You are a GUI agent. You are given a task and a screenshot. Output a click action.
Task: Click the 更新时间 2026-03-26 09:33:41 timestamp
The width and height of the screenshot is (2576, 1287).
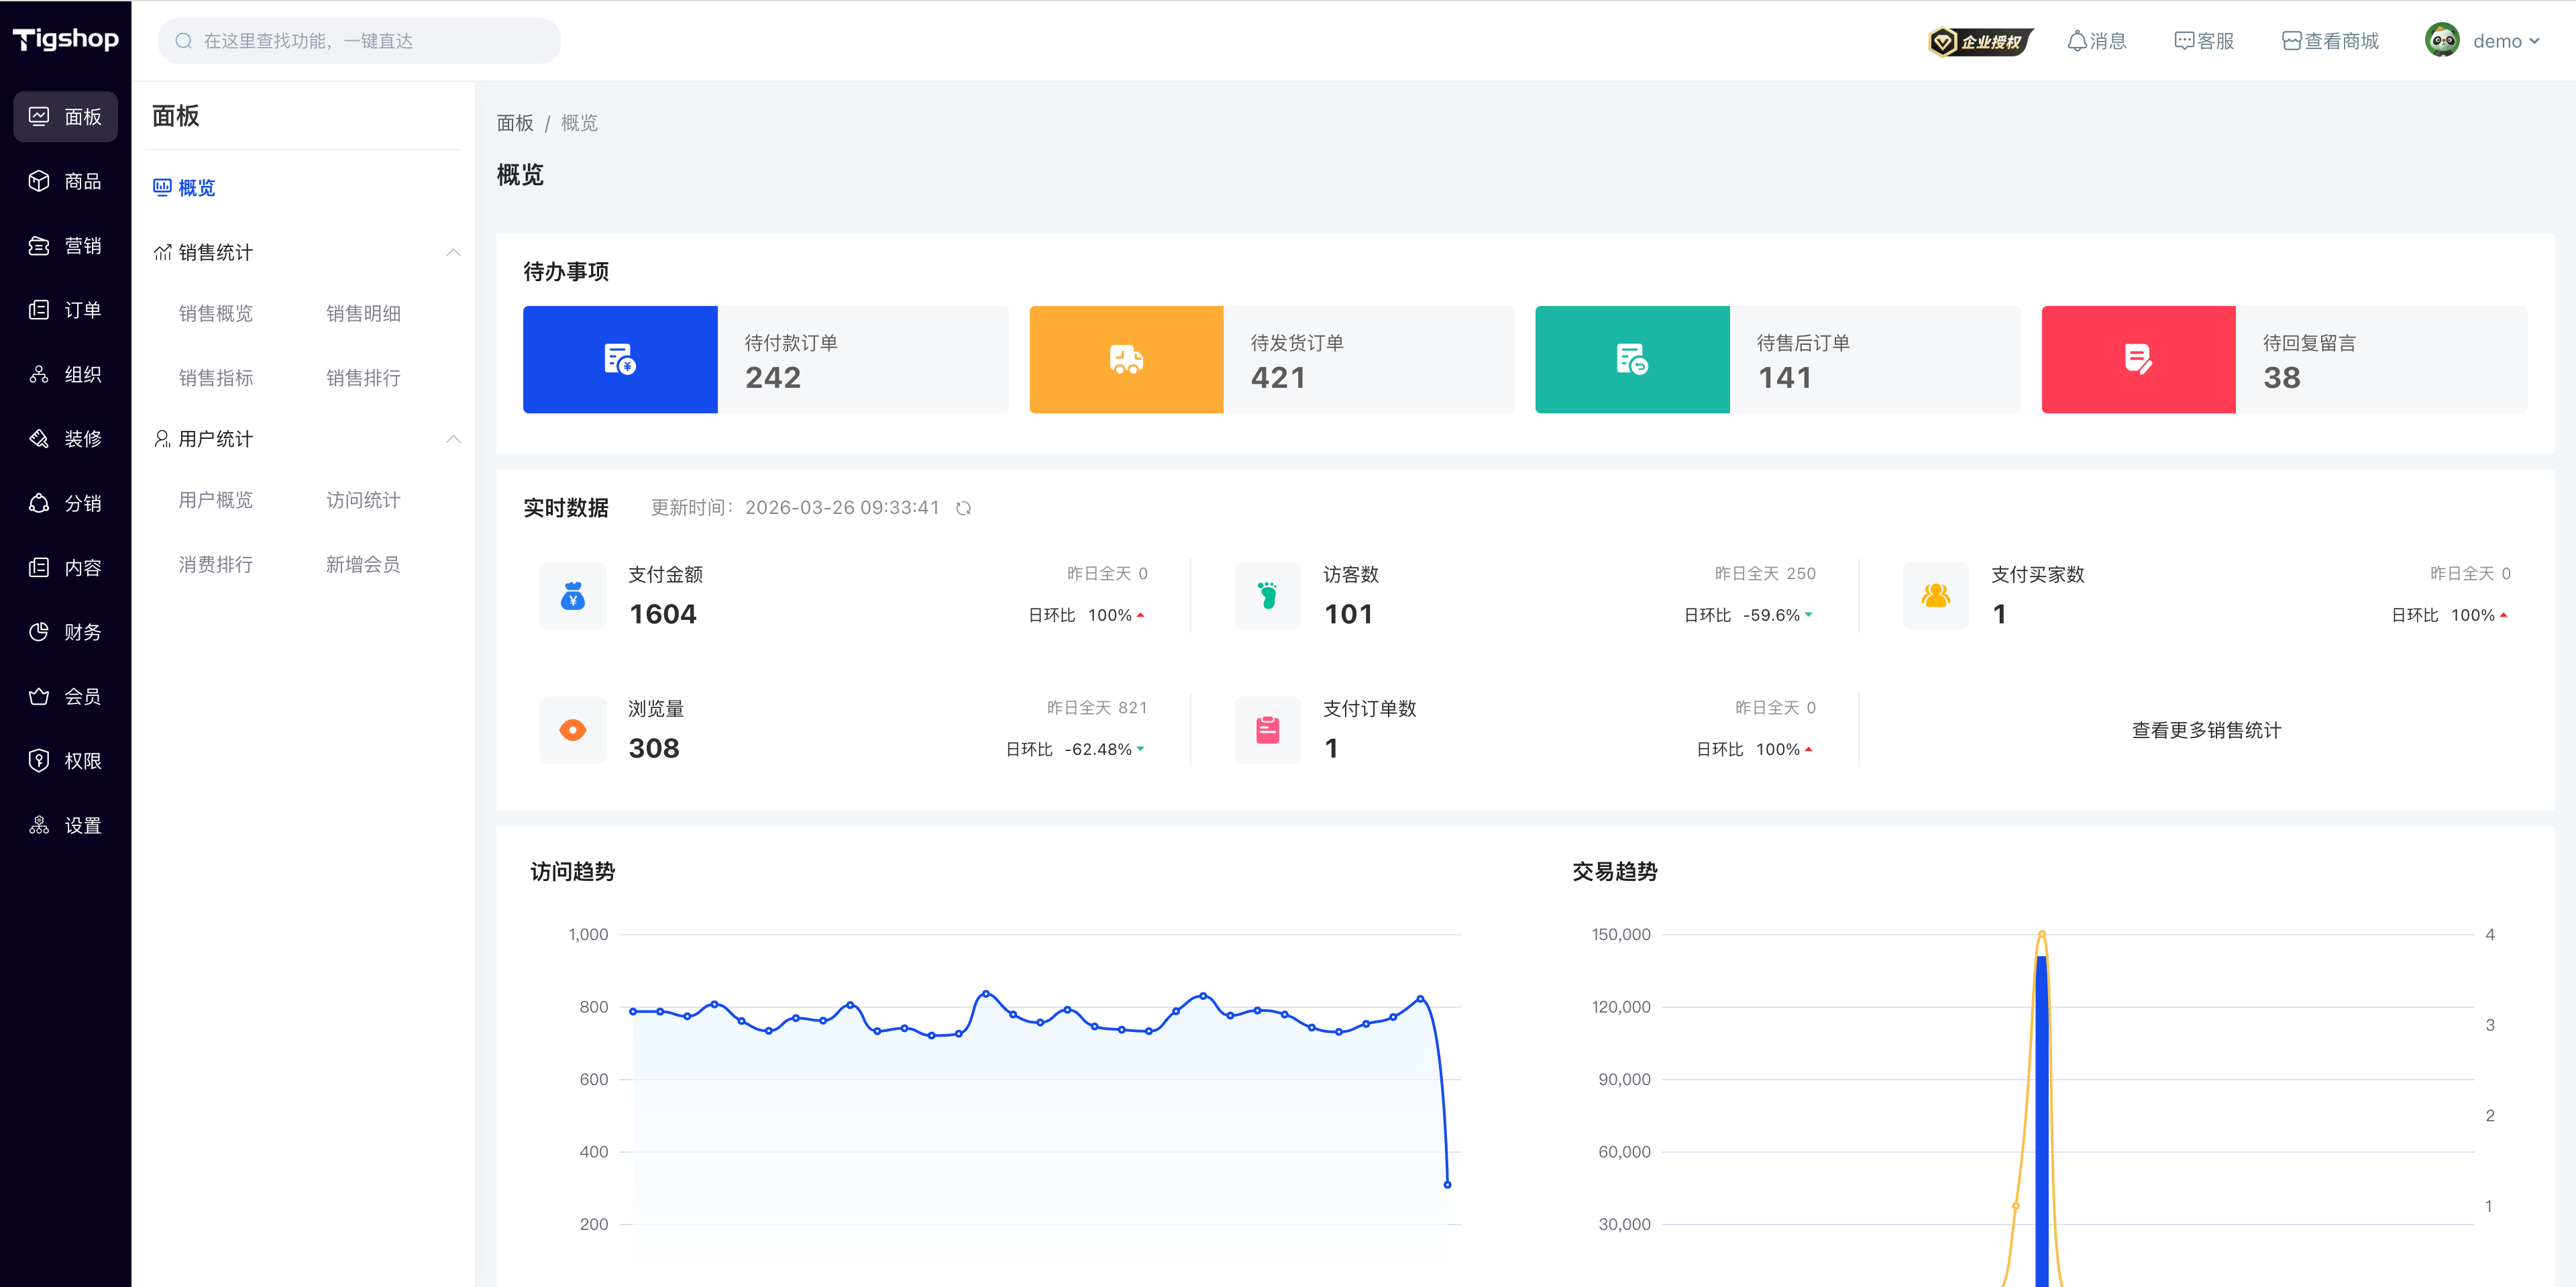tap(795, 508)
